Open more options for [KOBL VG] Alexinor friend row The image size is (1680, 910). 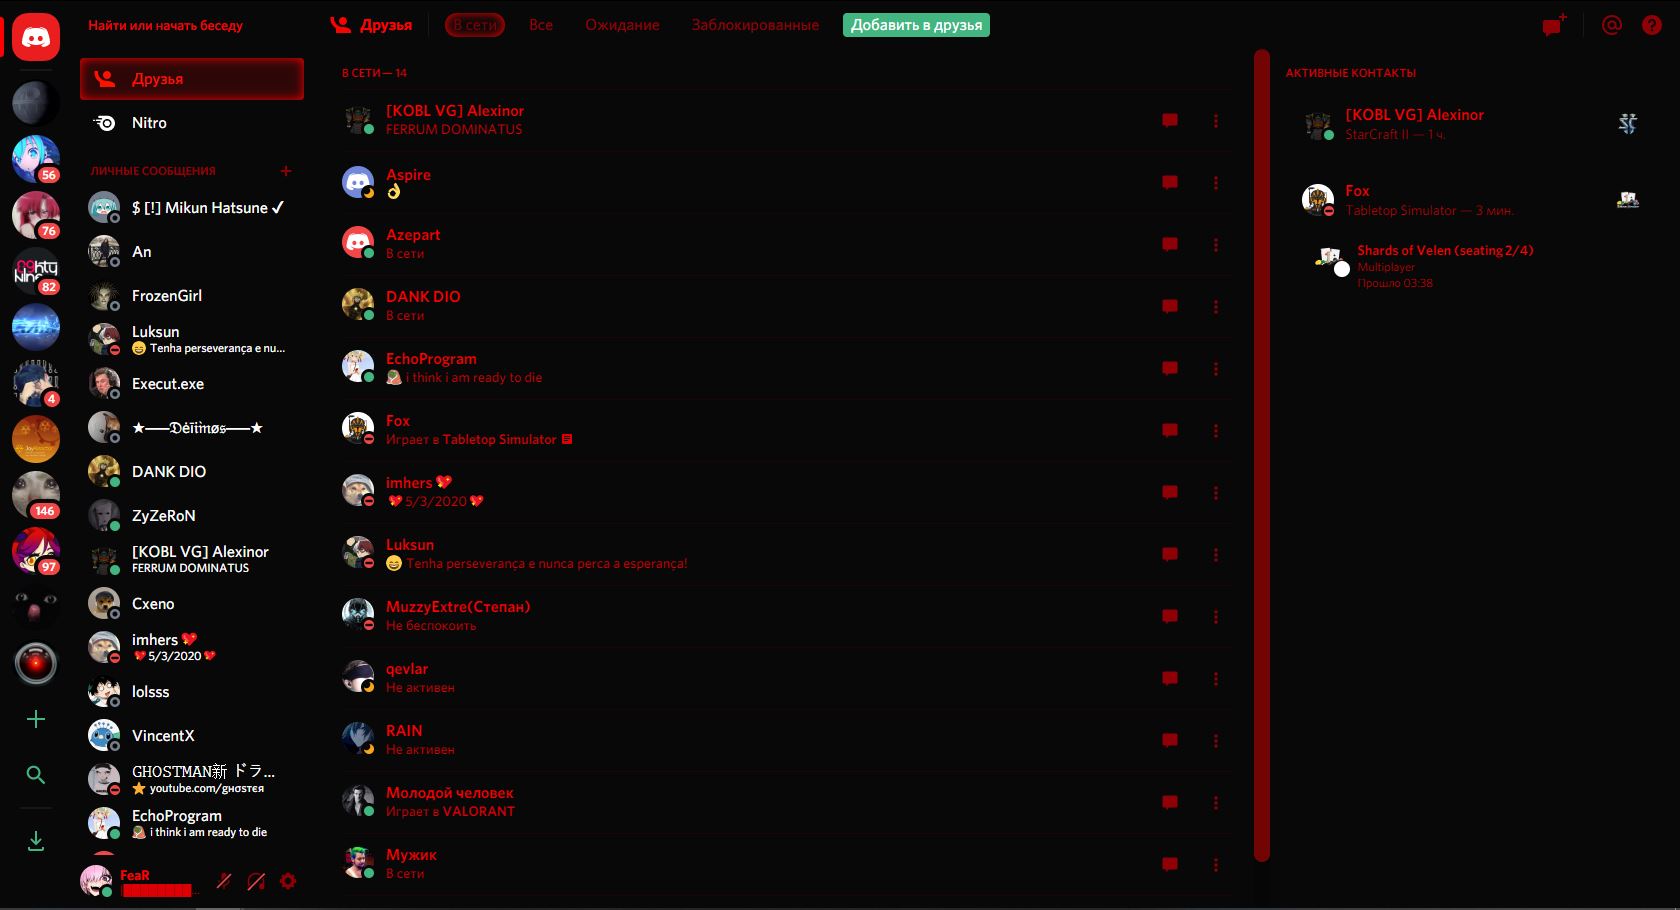[1216, 121]
